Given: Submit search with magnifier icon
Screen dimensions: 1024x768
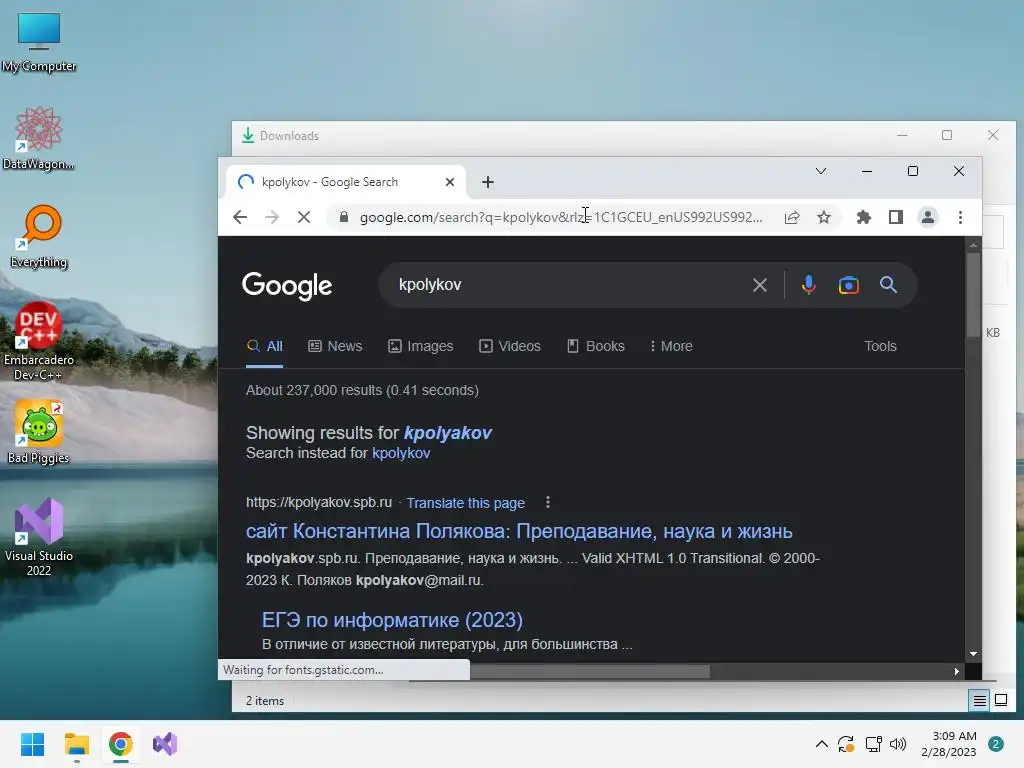Looking at the screenshot, I should pos(888,285).
